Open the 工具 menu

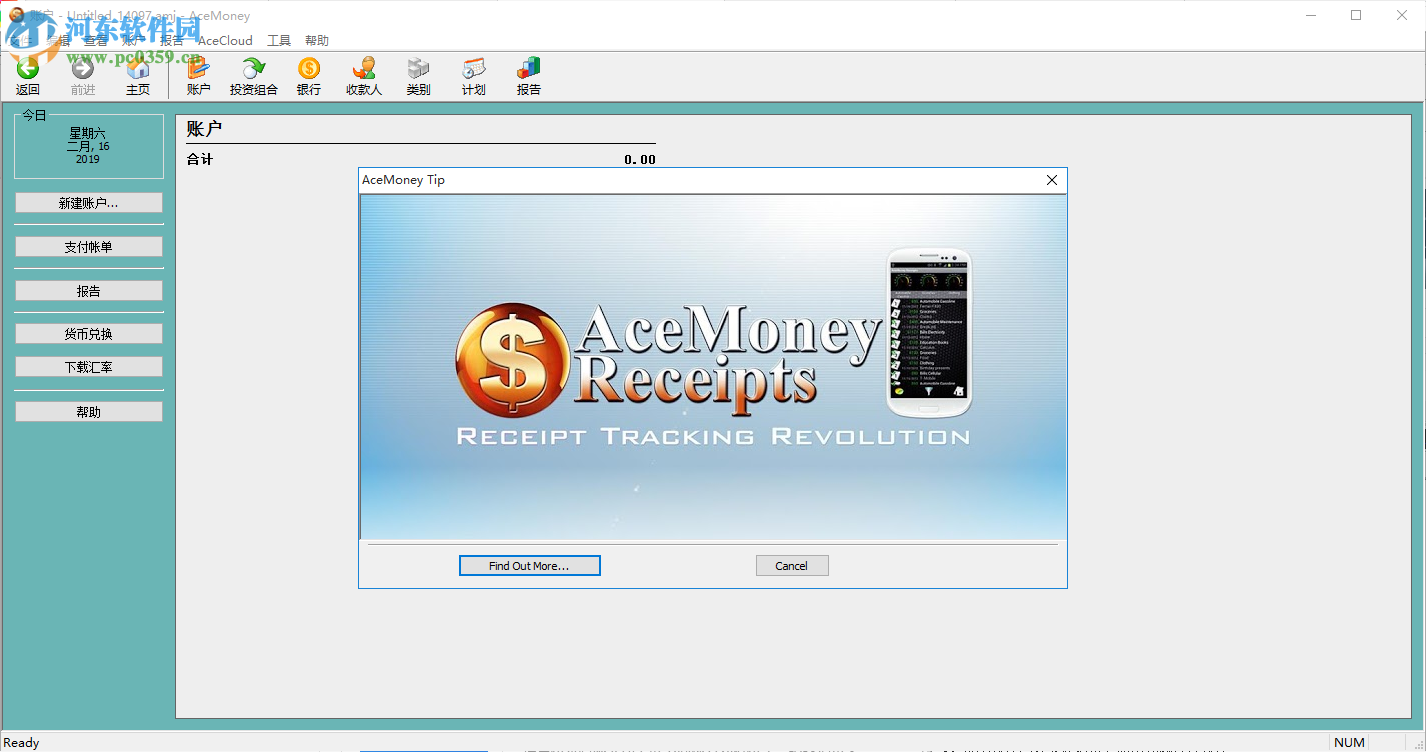coord(279,41)
